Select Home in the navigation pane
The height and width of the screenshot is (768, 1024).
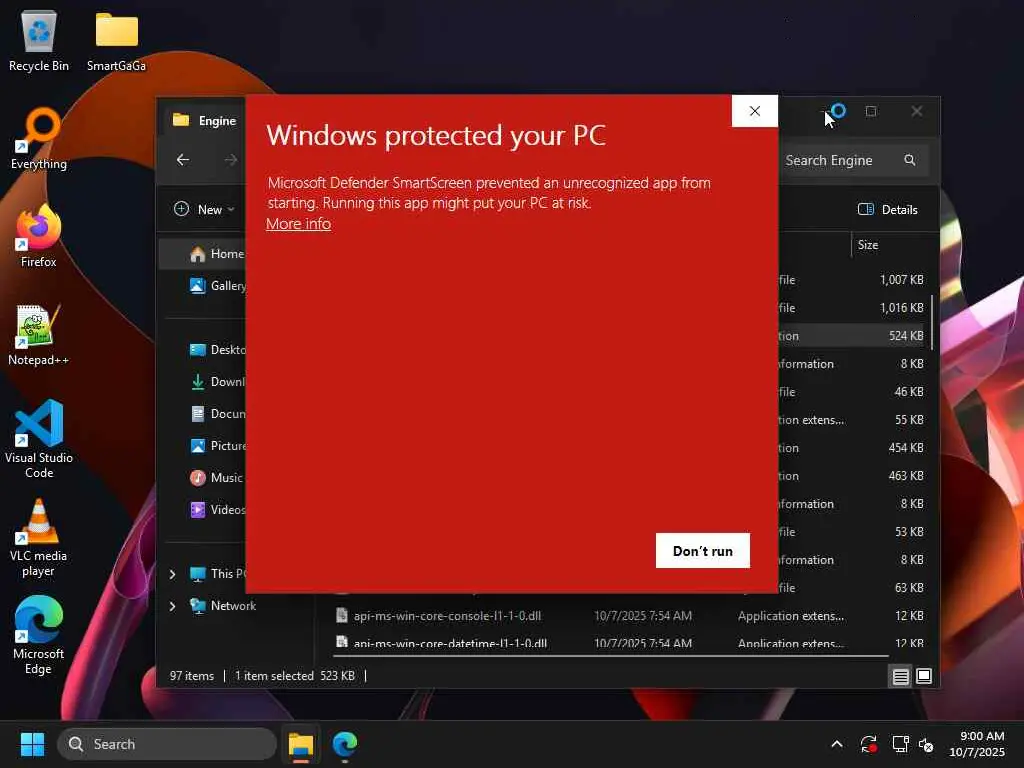click(202, 253)
